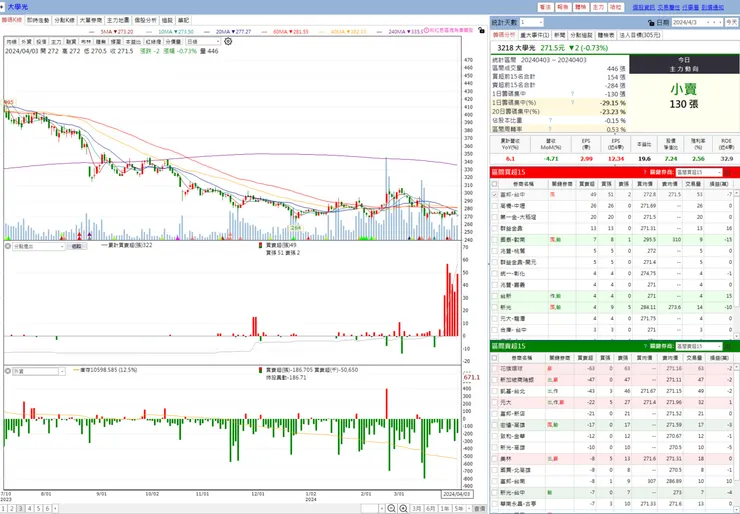The image size is (740, 514).
Task: Click the 看法 button
Action: (x=545, y=7)
